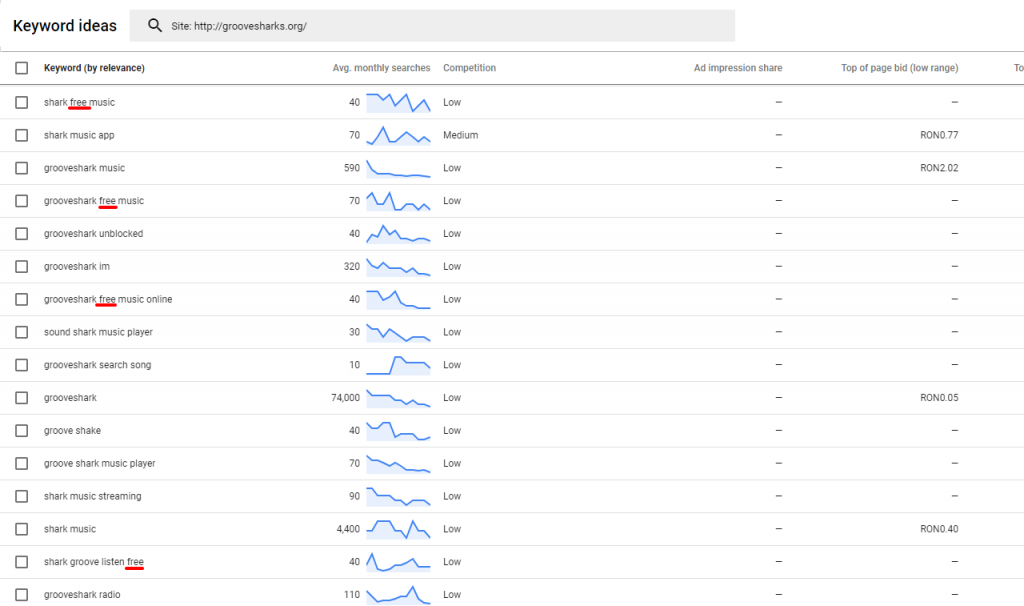This screenshot has width=1024, height=606.
Task: Click keyword 'shark music streaming'
Action: 93,496
